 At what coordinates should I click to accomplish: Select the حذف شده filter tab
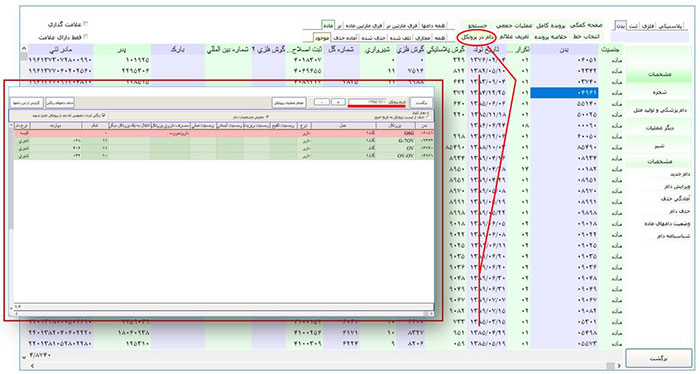[374, 37]
